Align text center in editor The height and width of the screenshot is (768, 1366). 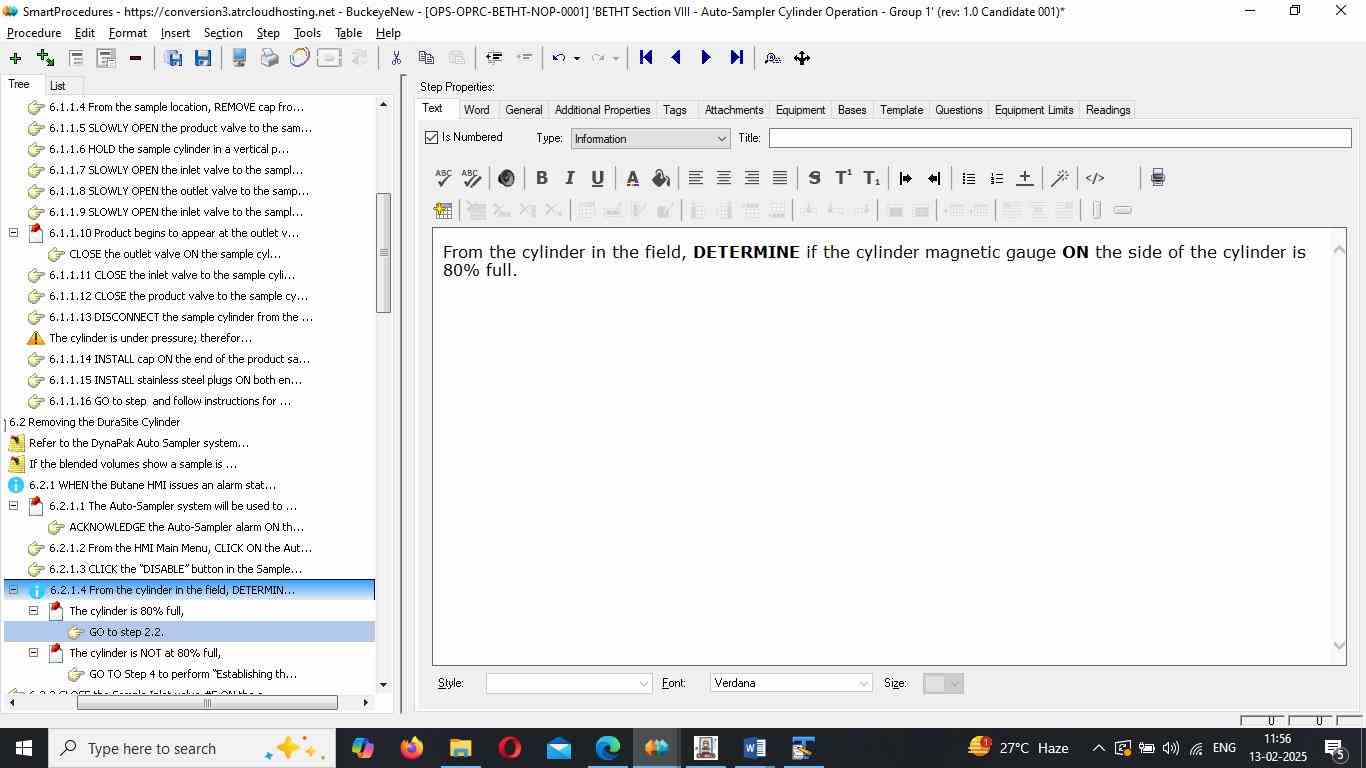tap(723, 178)
